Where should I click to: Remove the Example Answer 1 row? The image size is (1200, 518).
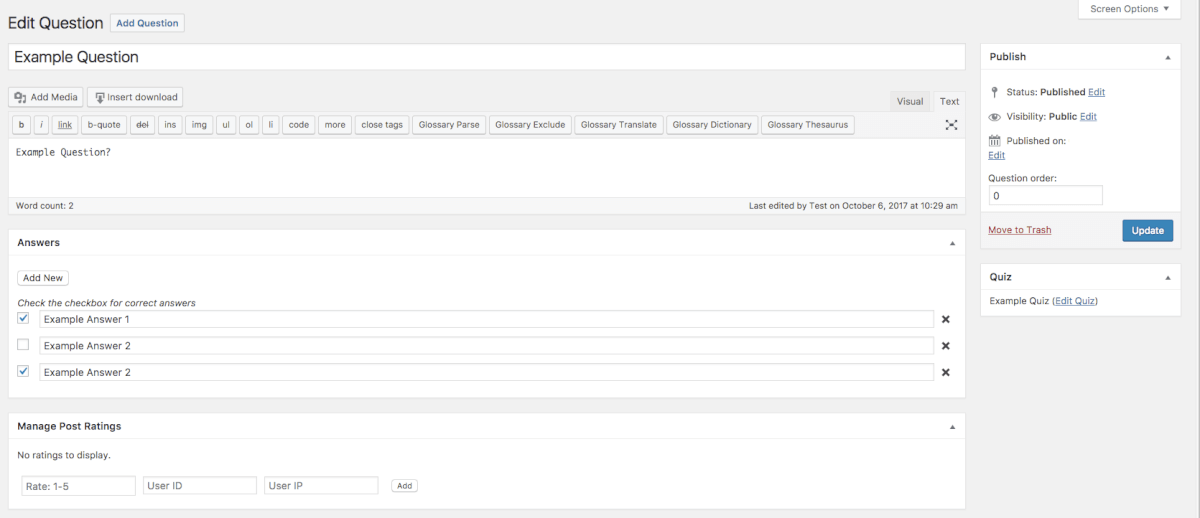pos(945,320)
